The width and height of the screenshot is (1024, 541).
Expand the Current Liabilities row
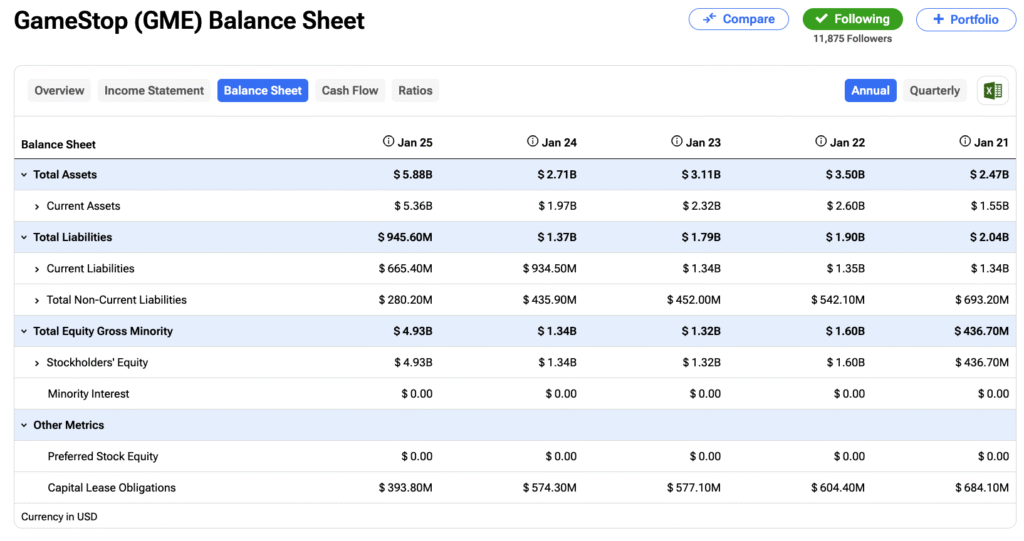pos(37,269)
